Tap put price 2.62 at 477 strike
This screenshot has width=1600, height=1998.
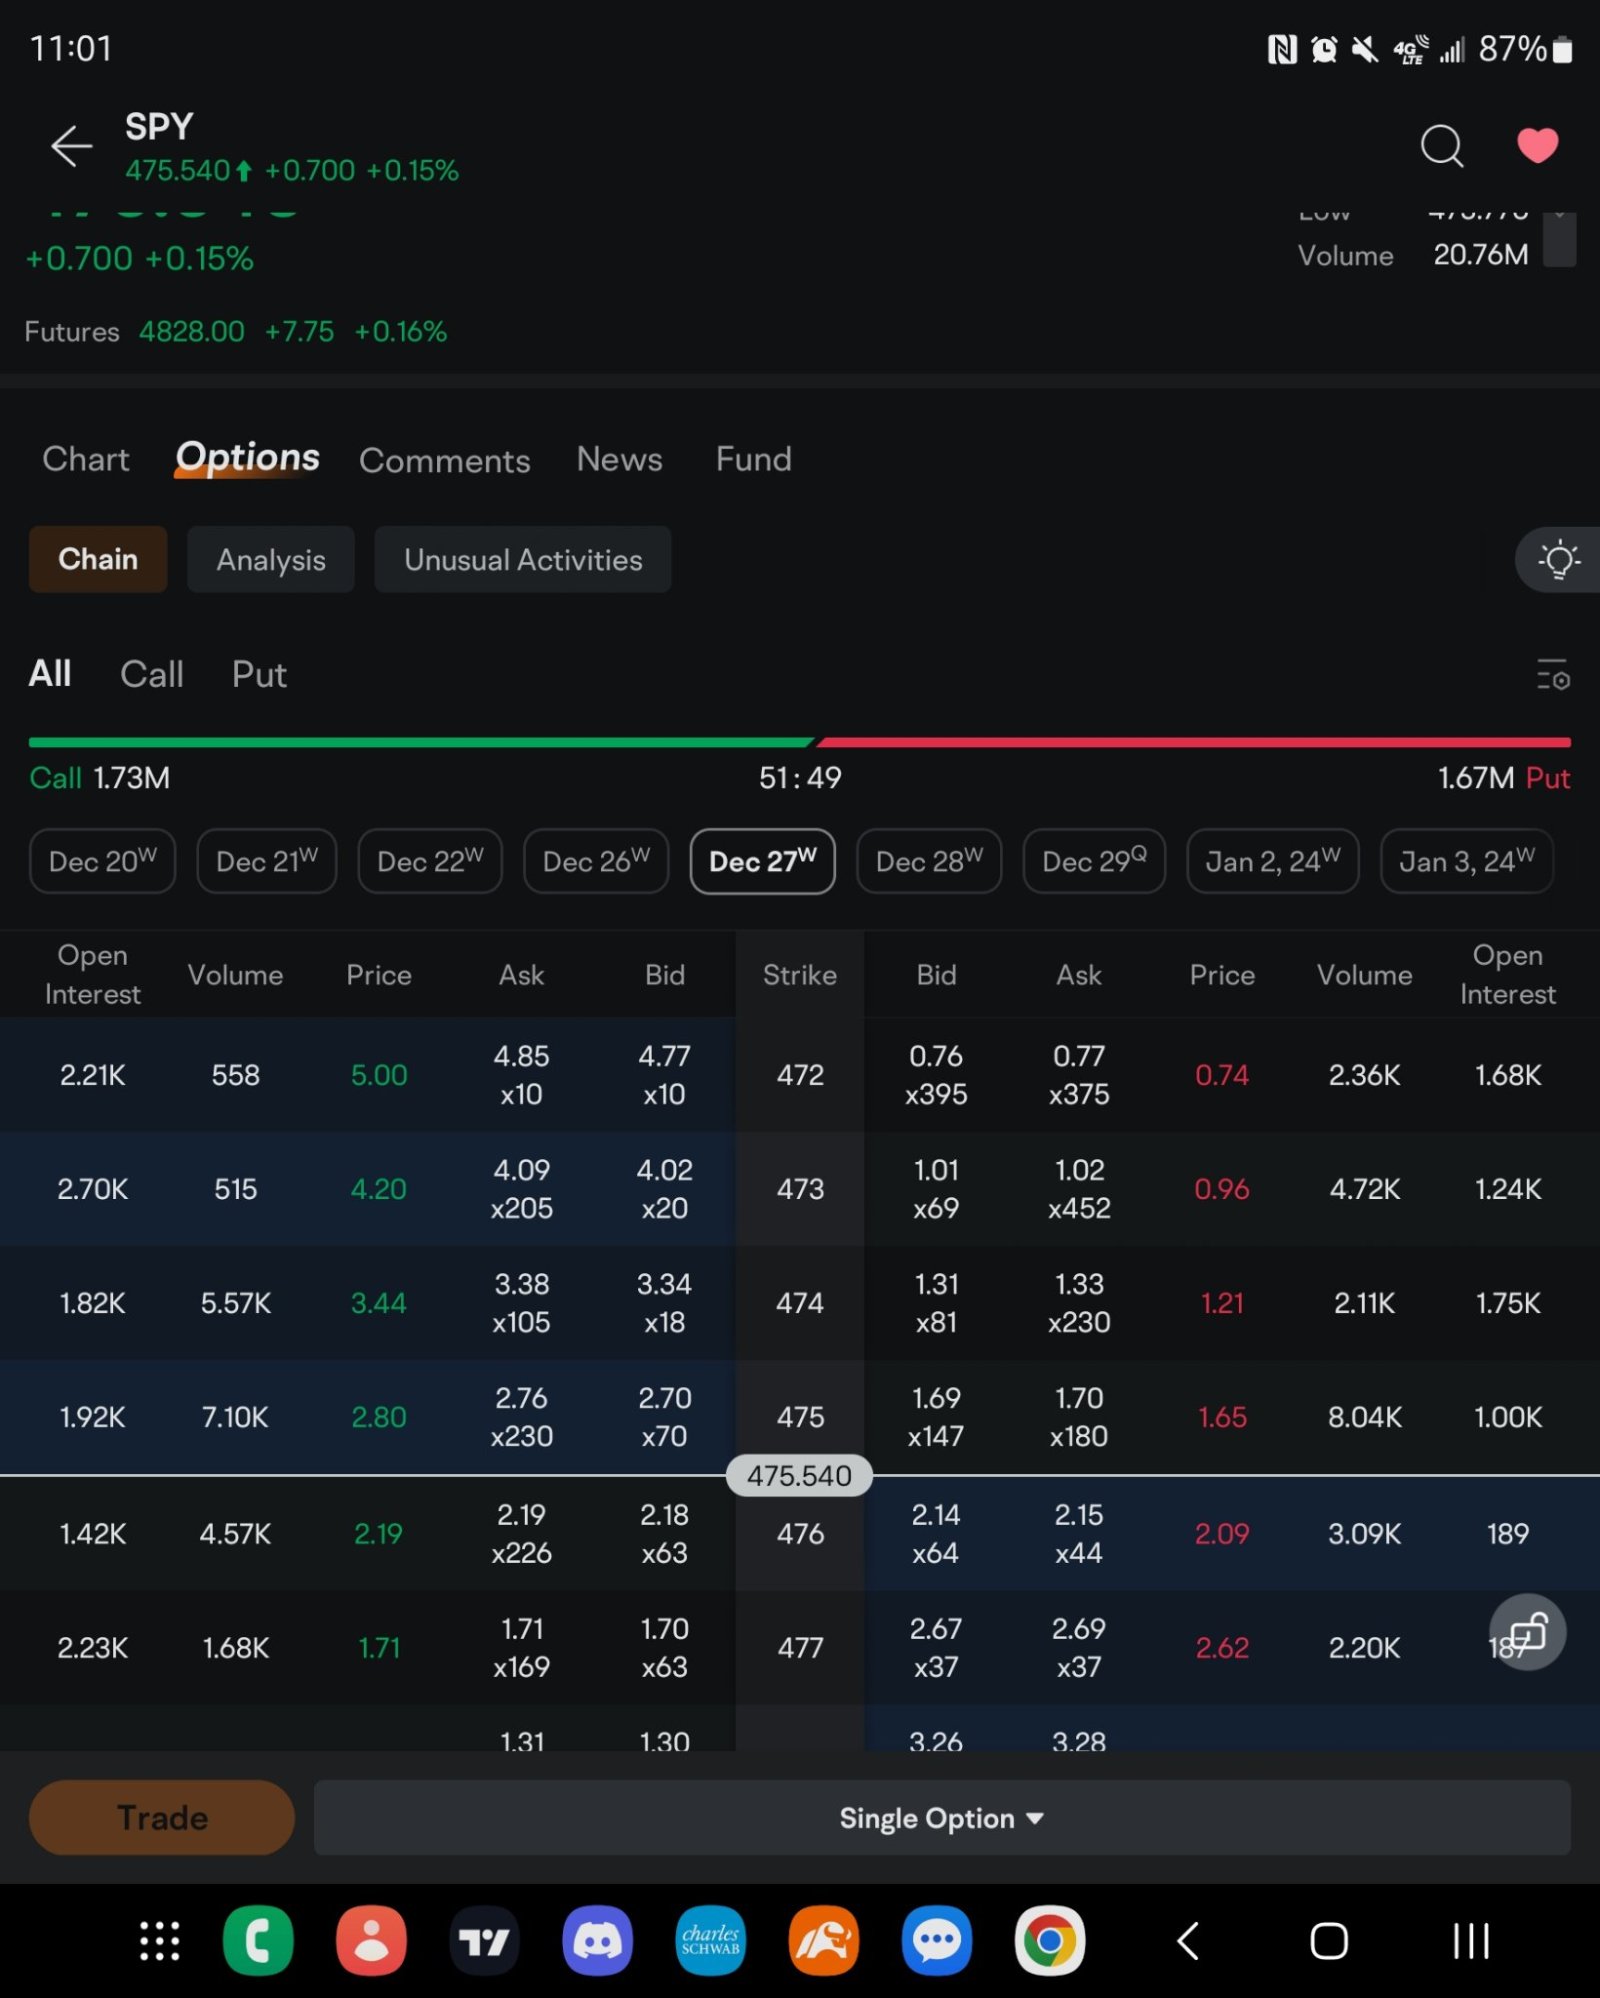(x=1222, y=1648)
